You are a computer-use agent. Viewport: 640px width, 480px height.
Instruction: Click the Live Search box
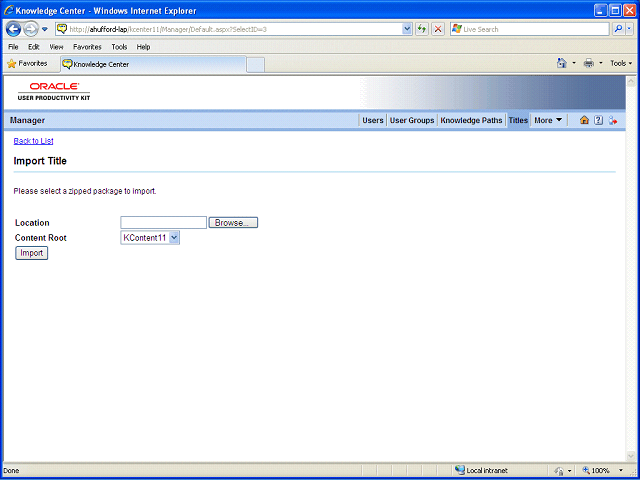[530, 29]
